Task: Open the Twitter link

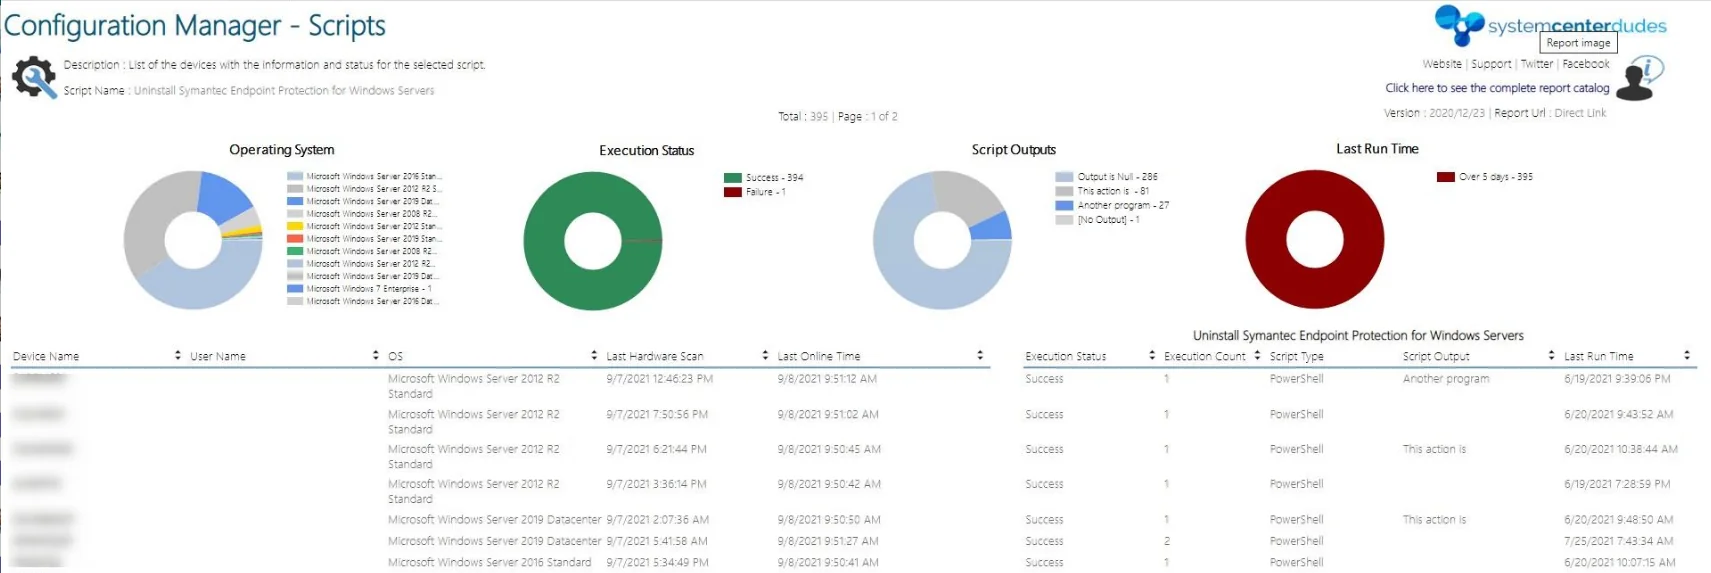Action: [1537, 64]
